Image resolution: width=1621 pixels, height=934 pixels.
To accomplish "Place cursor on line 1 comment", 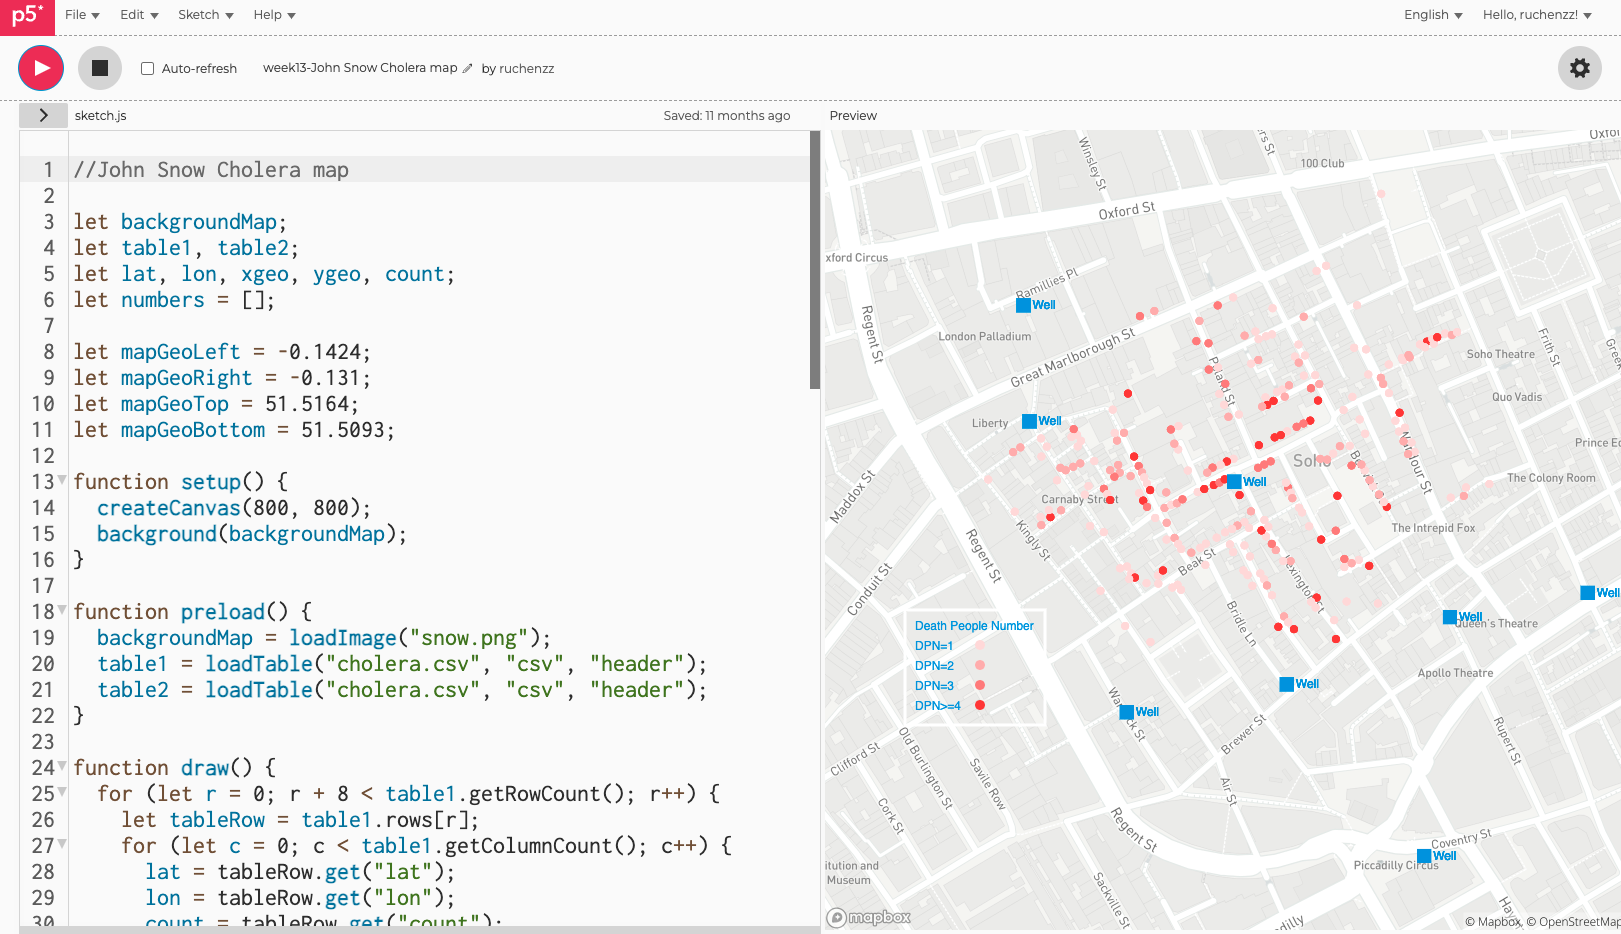I will click(211, 170).
